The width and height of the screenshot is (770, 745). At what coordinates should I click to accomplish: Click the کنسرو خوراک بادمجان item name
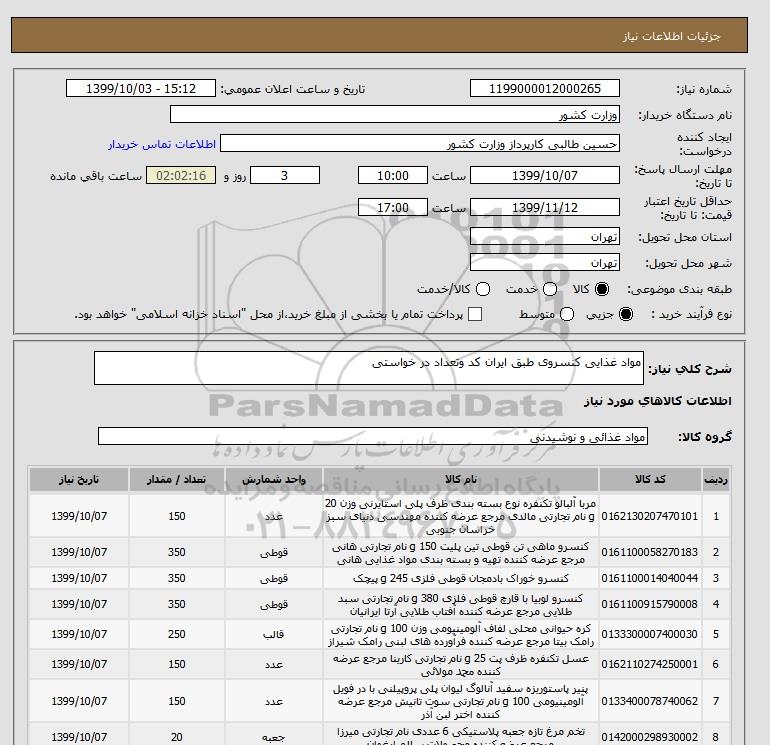(461, 578)
